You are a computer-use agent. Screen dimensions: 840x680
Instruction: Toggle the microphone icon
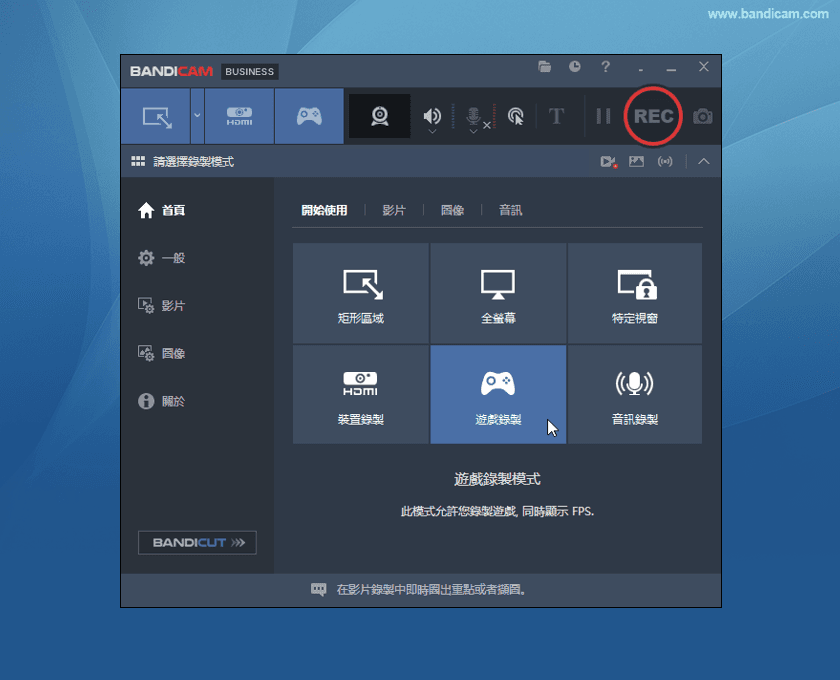[x=473, y=116]
